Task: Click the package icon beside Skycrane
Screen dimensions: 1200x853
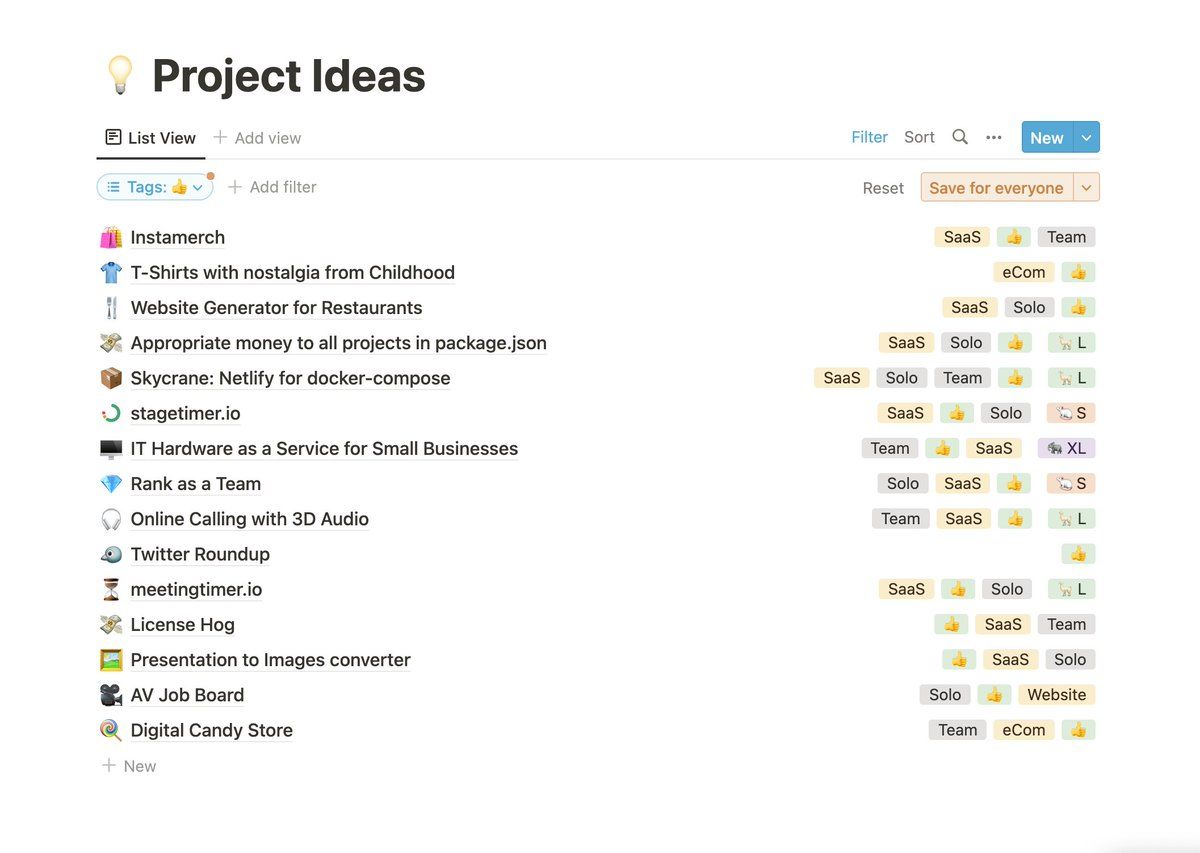Action: pos(111,378)
